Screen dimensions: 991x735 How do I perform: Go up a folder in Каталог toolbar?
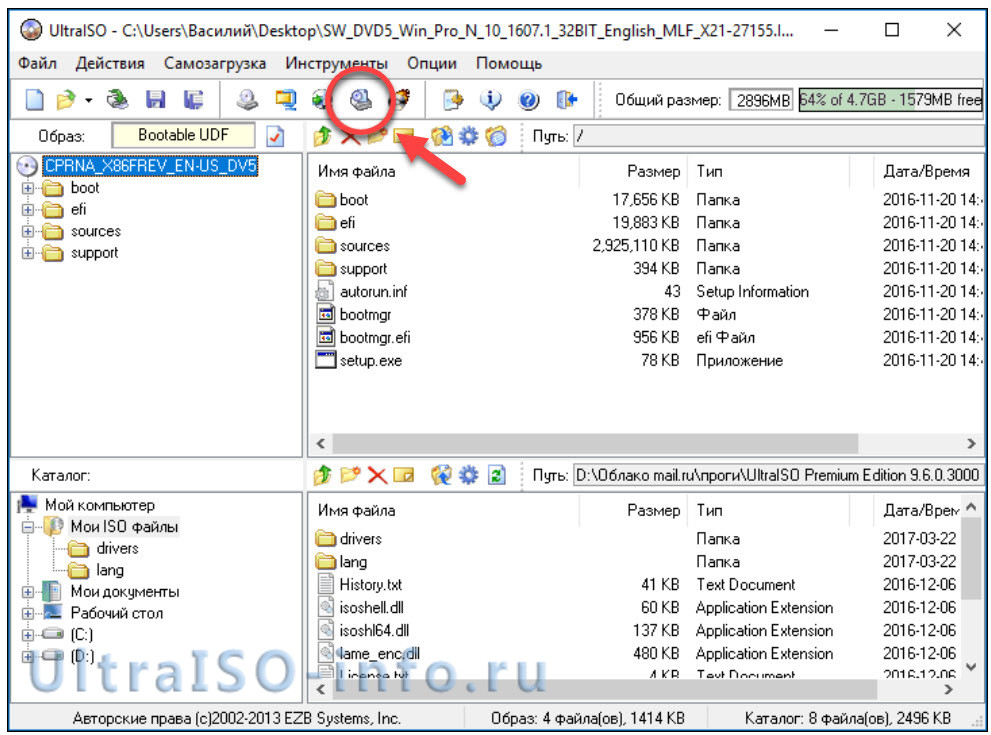click(x=323, y=475)
